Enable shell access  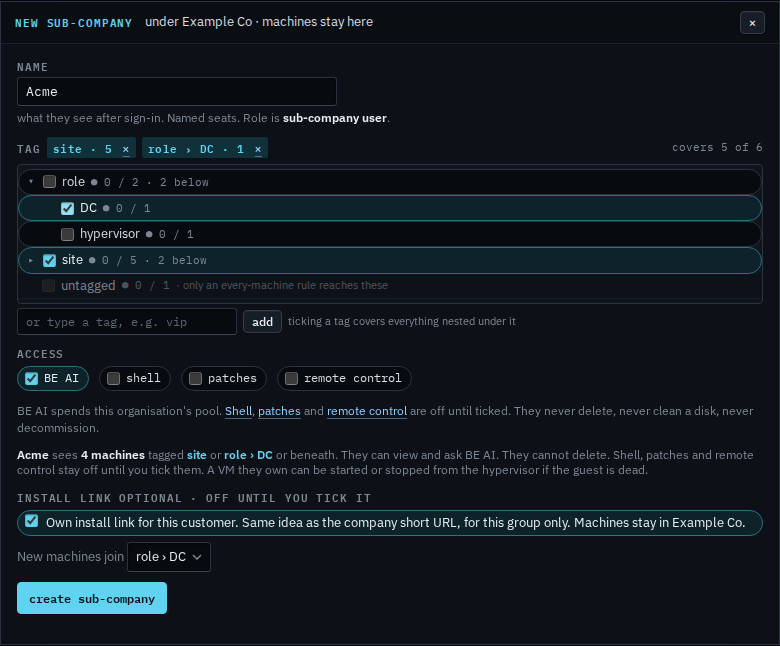pyautogui.click(x=113, y=378)
